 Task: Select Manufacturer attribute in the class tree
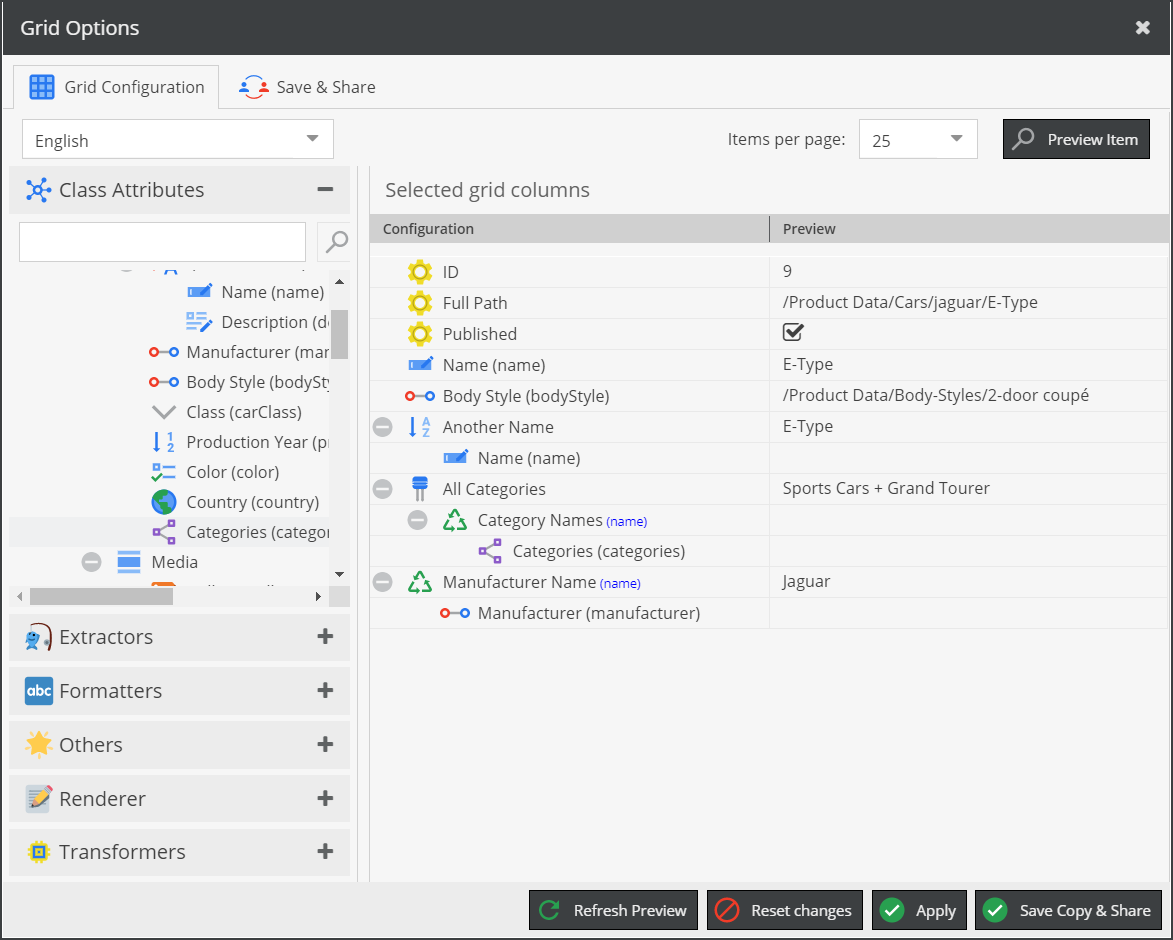(257, 352)
